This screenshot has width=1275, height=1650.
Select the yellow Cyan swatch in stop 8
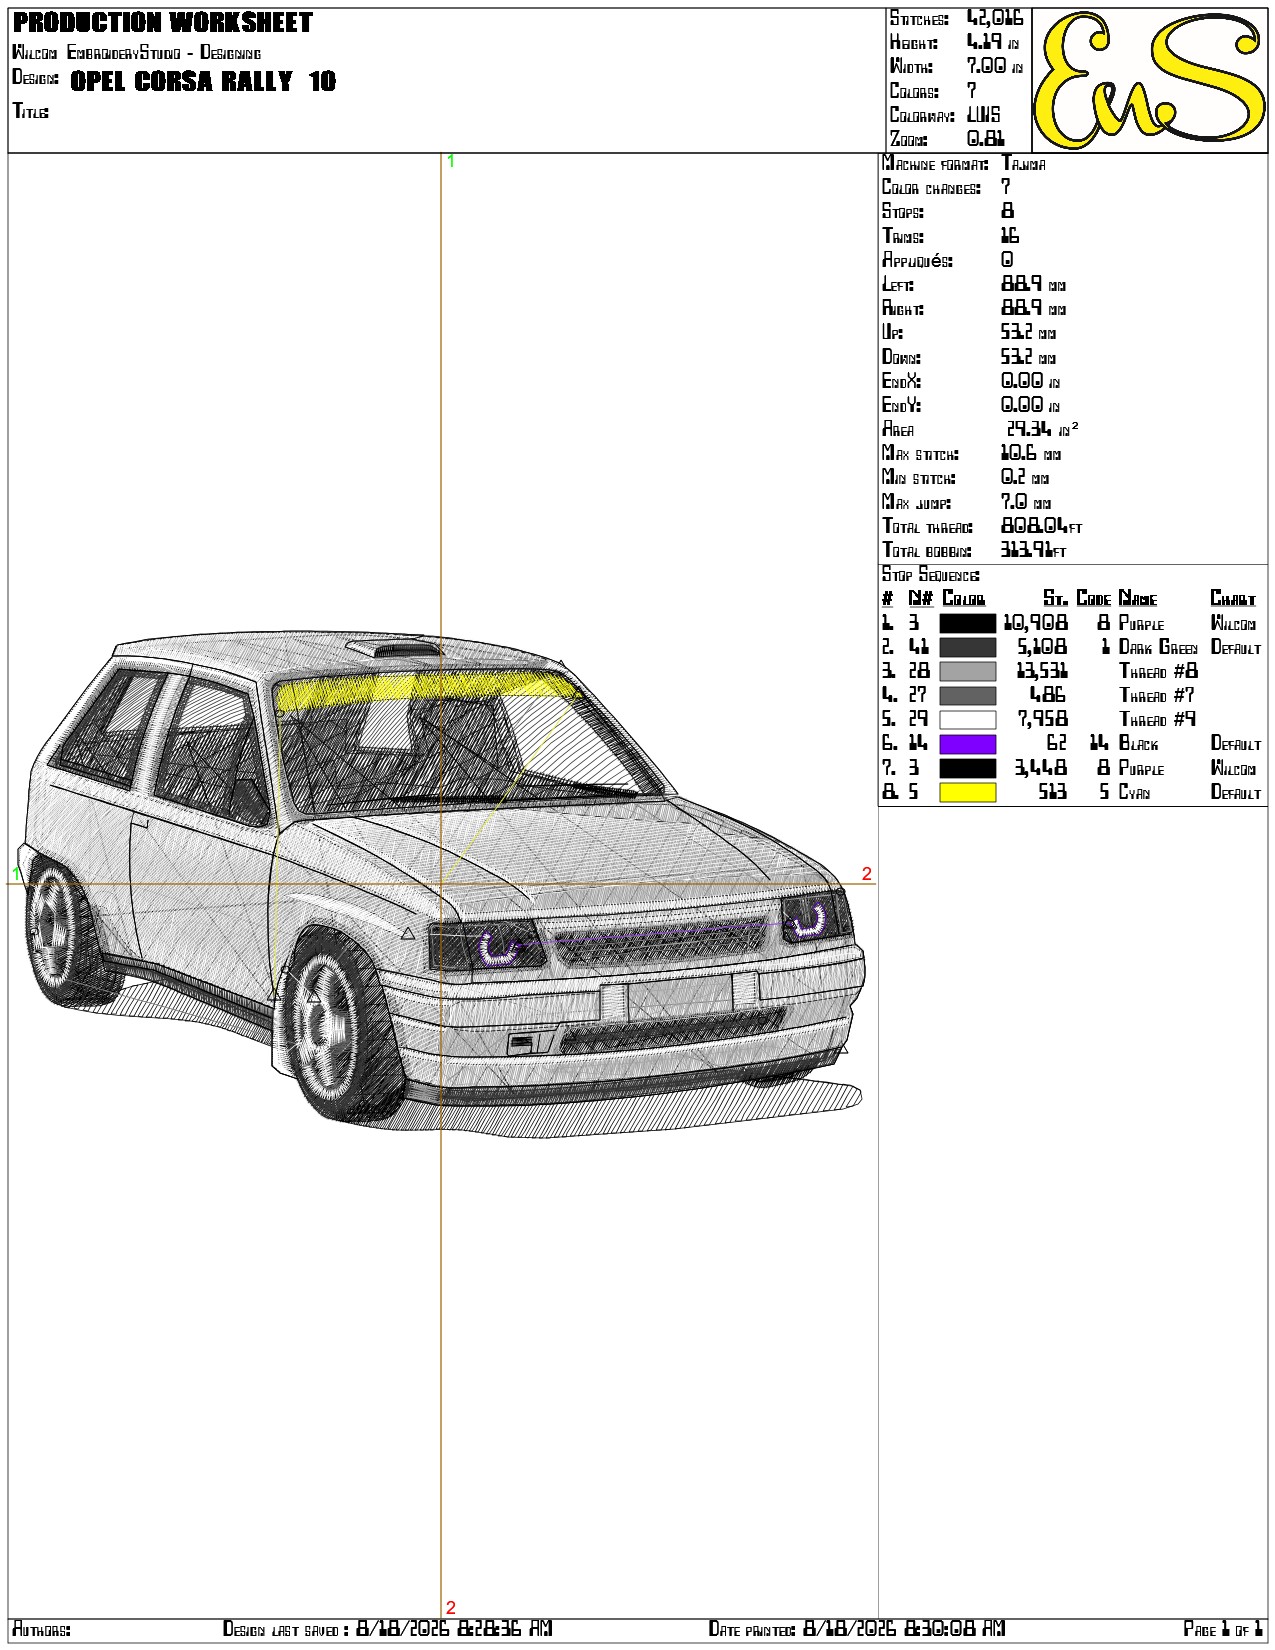pos(967,792)
